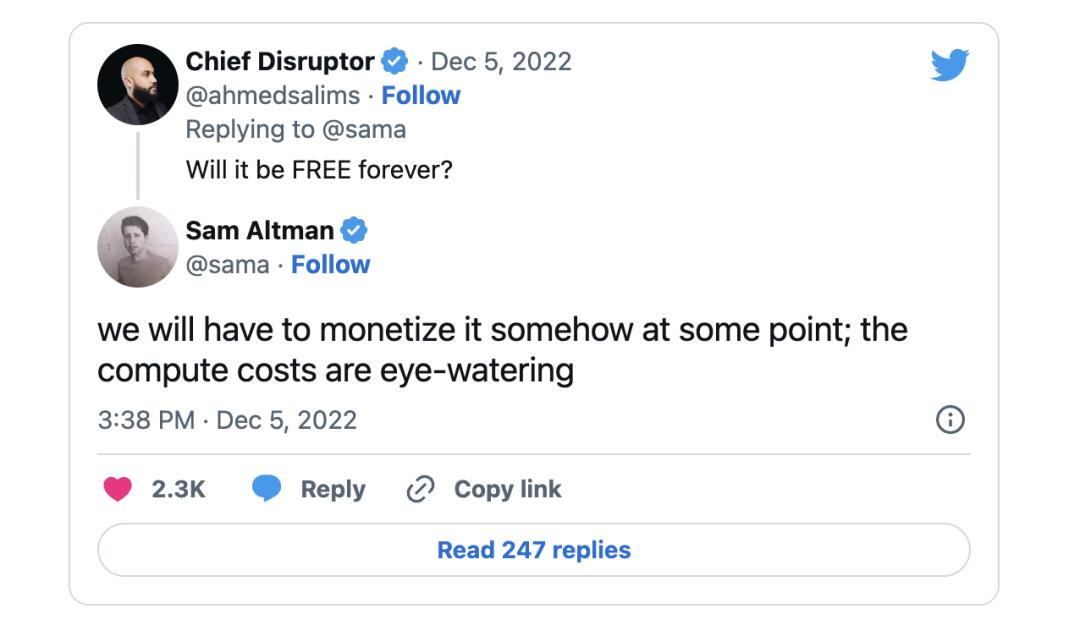Click the Dec 5, 2022 header date
The height and width of the screenshot is (631, 1080).
pyautogui.click(x=501, y=62)
